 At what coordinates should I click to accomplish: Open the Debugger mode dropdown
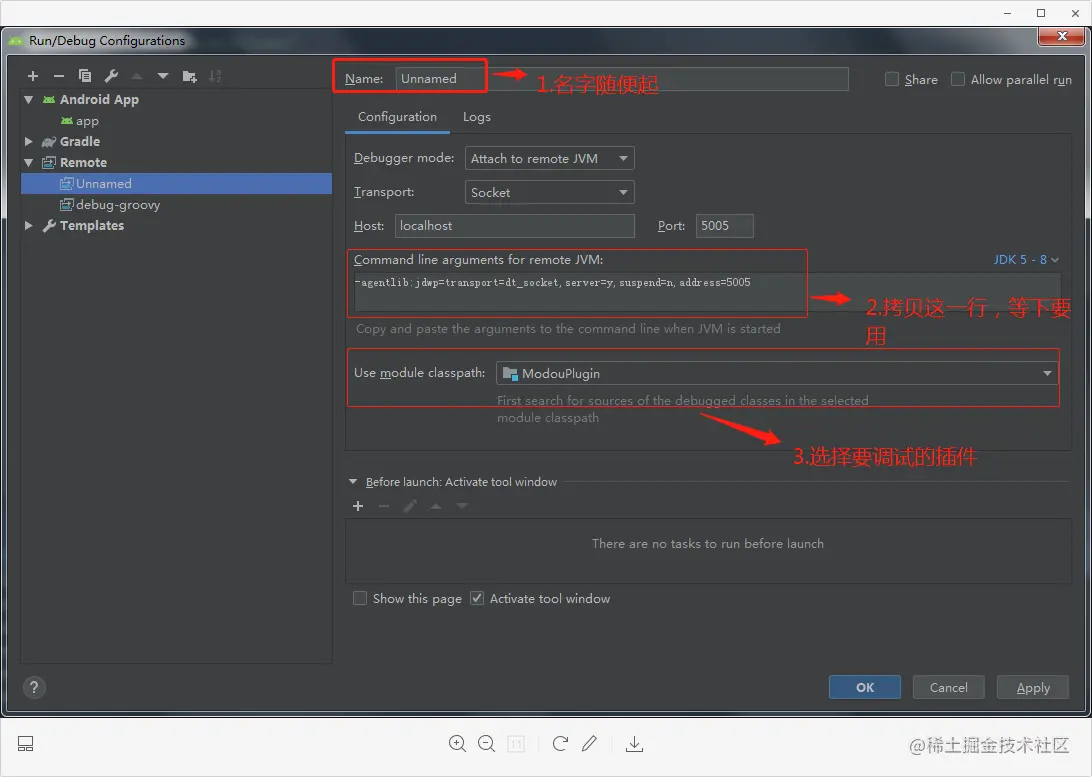pyautogui.click(x=549, y=158)
